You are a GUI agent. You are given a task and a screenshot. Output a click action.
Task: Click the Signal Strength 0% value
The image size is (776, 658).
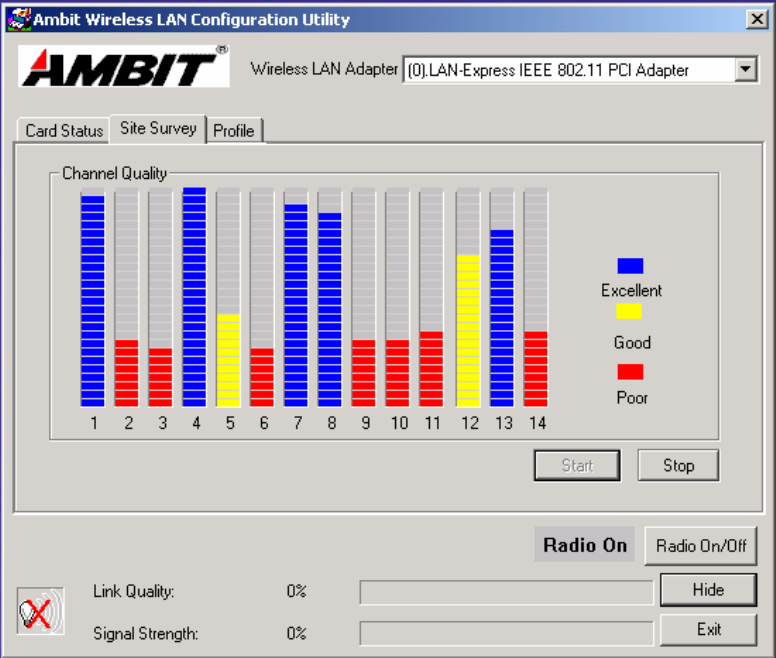[x=296, y=633]
